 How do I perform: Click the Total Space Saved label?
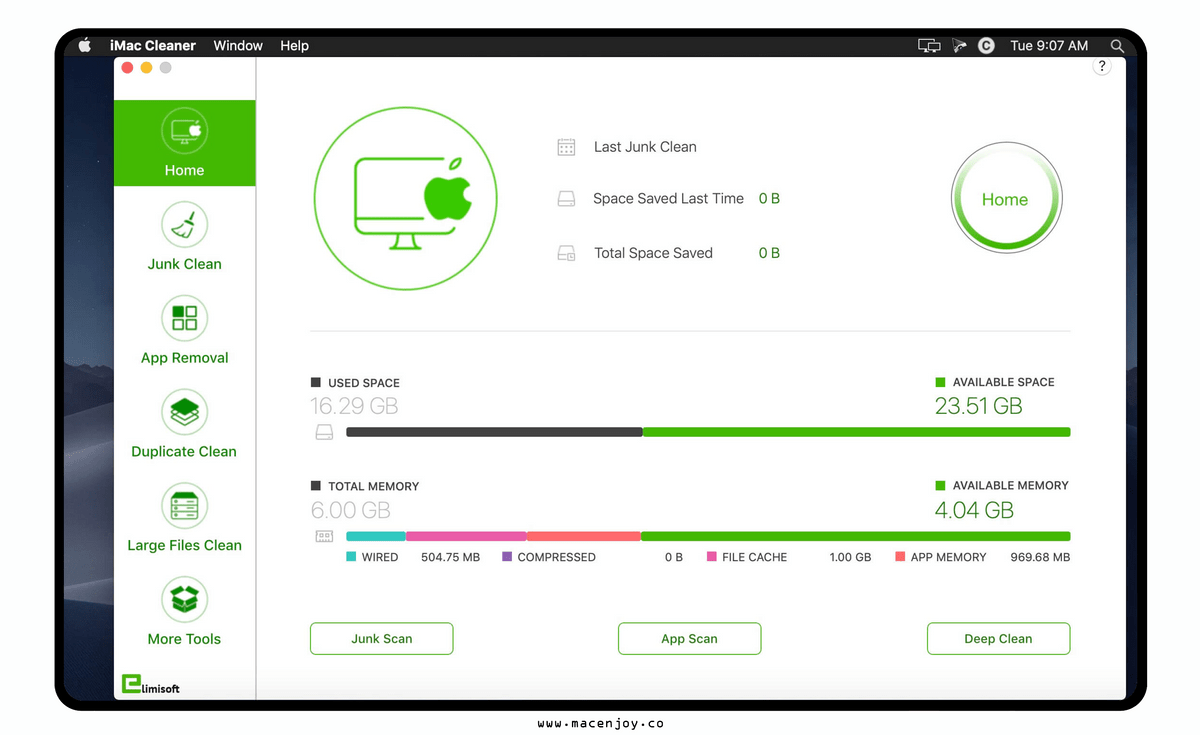point(653,253)
